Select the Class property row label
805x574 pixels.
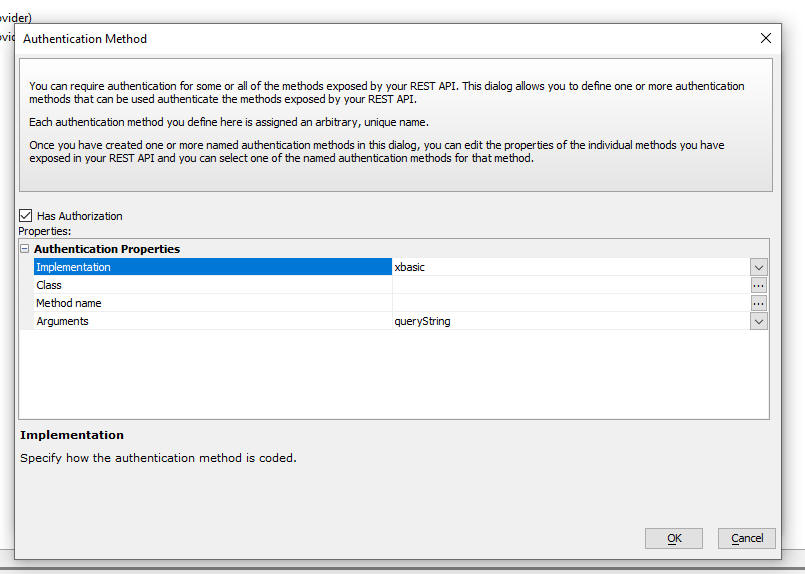click(213, 285)
